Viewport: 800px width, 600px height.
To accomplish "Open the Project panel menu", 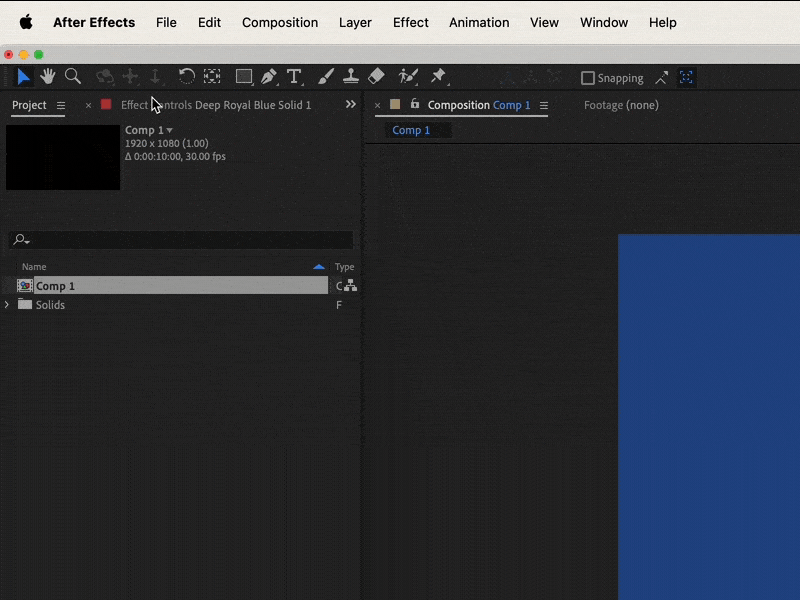I will coord(61,106).
